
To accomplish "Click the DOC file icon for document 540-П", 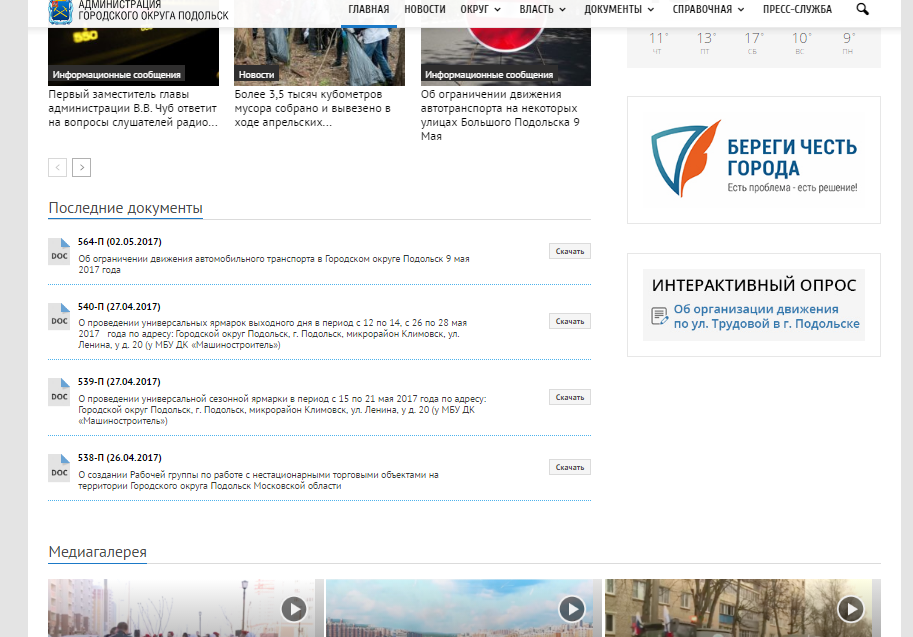I will pos(59,315).
